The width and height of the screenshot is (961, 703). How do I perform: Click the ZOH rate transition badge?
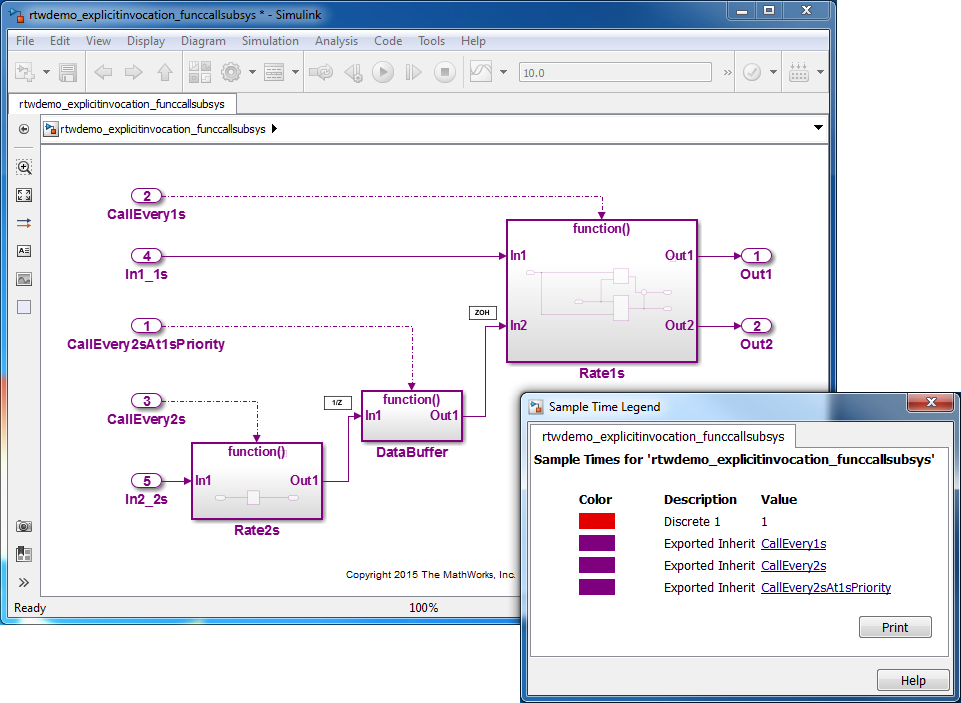(482, 313)
